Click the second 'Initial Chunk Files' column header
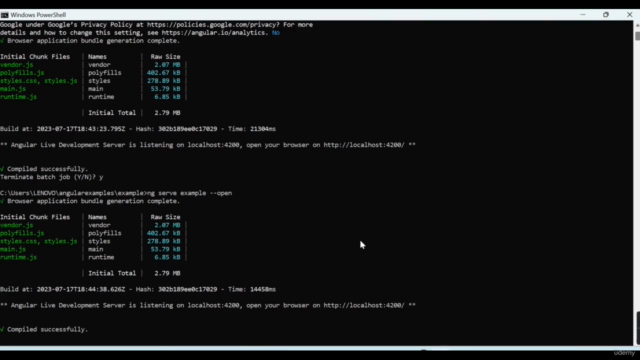 pyautogui.click(x=35, y=217)
